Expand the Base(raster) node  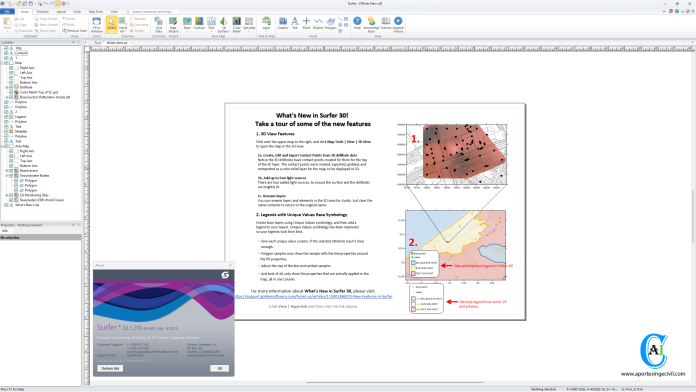click(x=7, y=170)
